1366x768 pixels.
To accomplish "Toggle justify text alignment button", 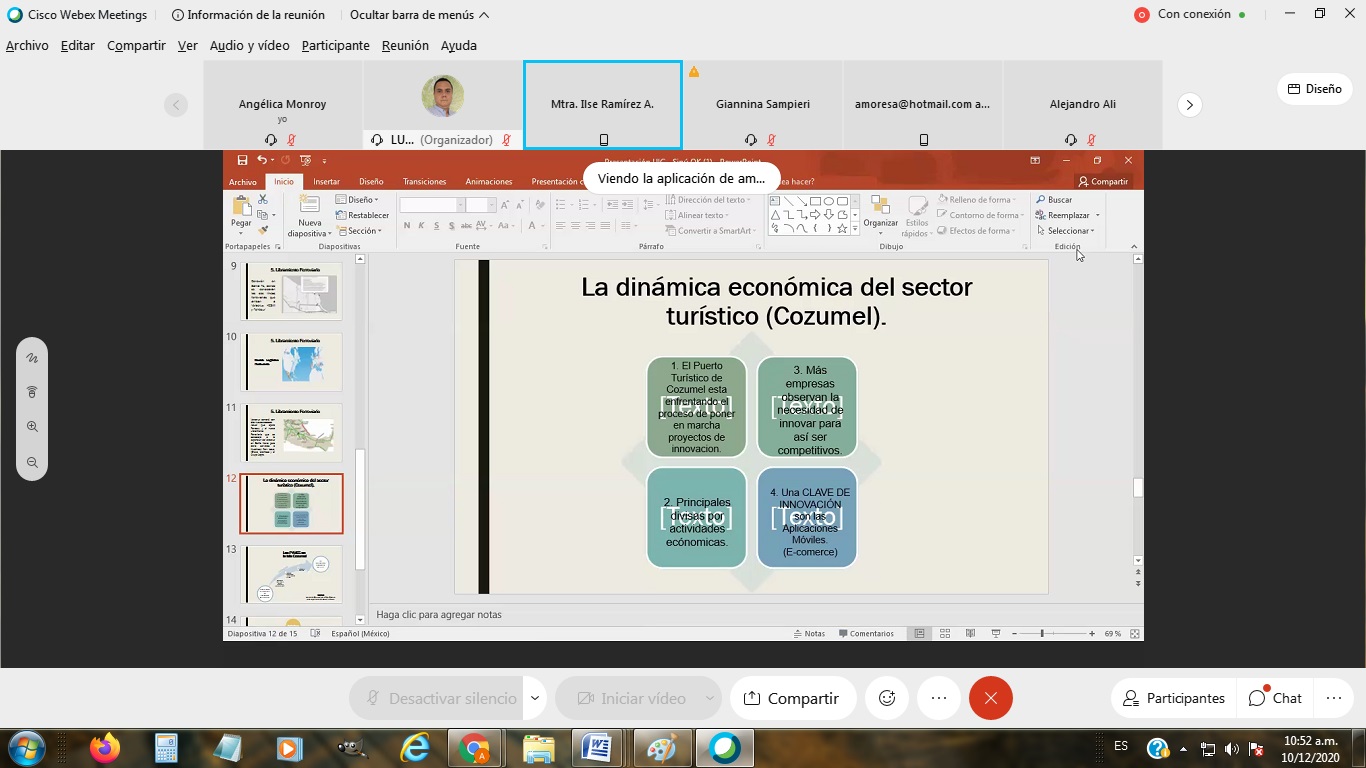I will coord(605,226).
